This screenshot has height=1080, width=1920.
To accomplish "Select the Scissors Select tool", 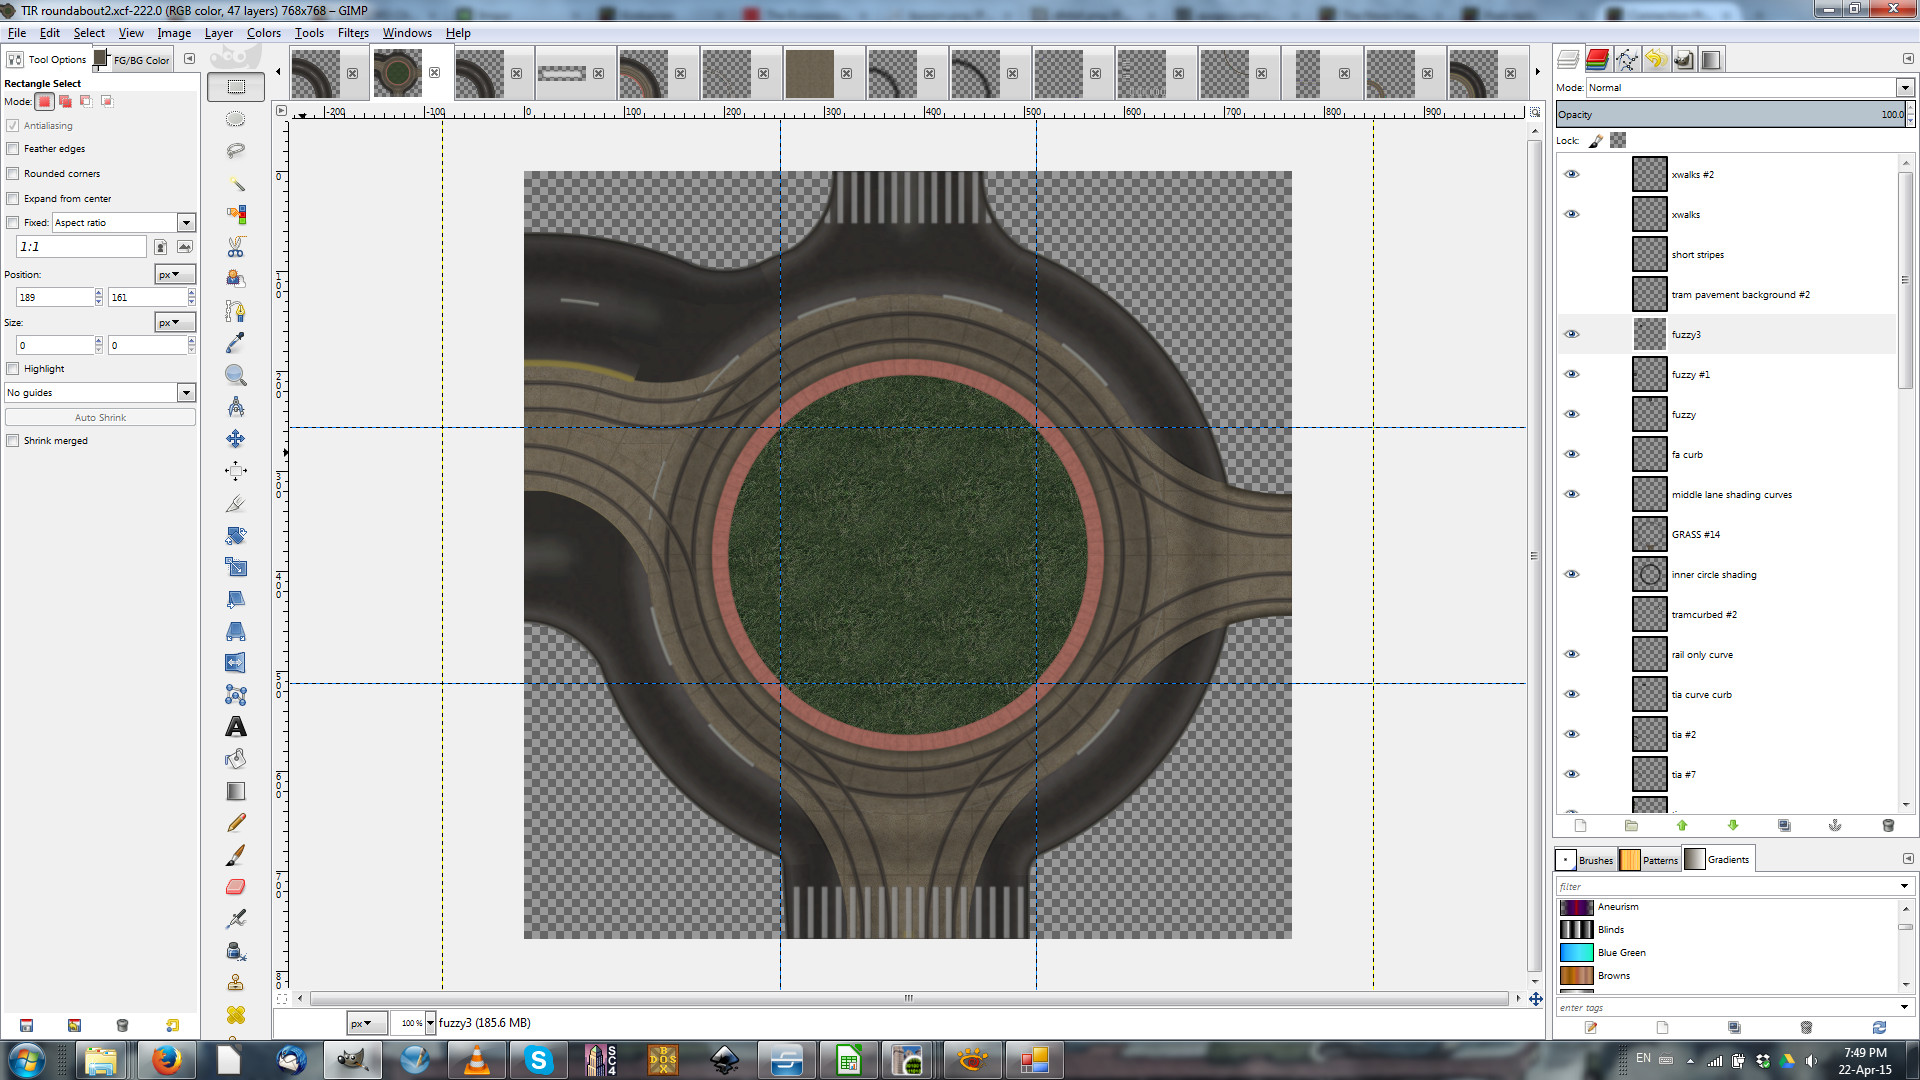I will point(236,246).
